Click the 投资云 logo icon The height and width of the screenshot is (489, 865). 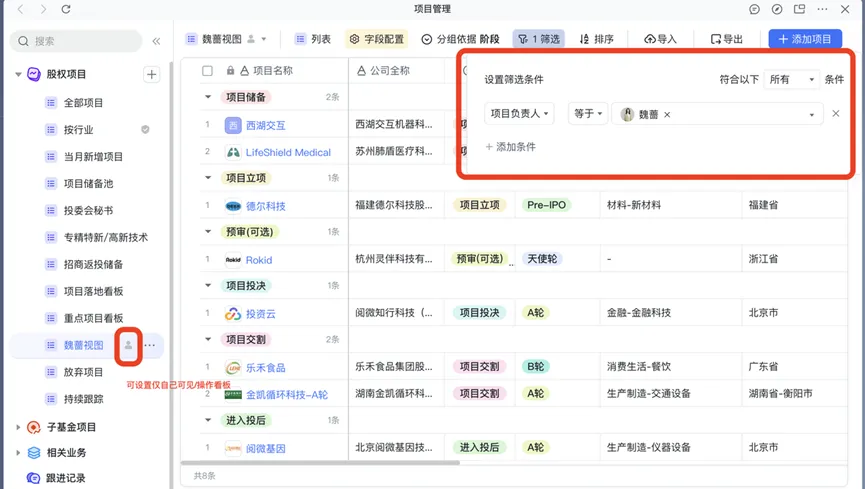click(233, 314)
